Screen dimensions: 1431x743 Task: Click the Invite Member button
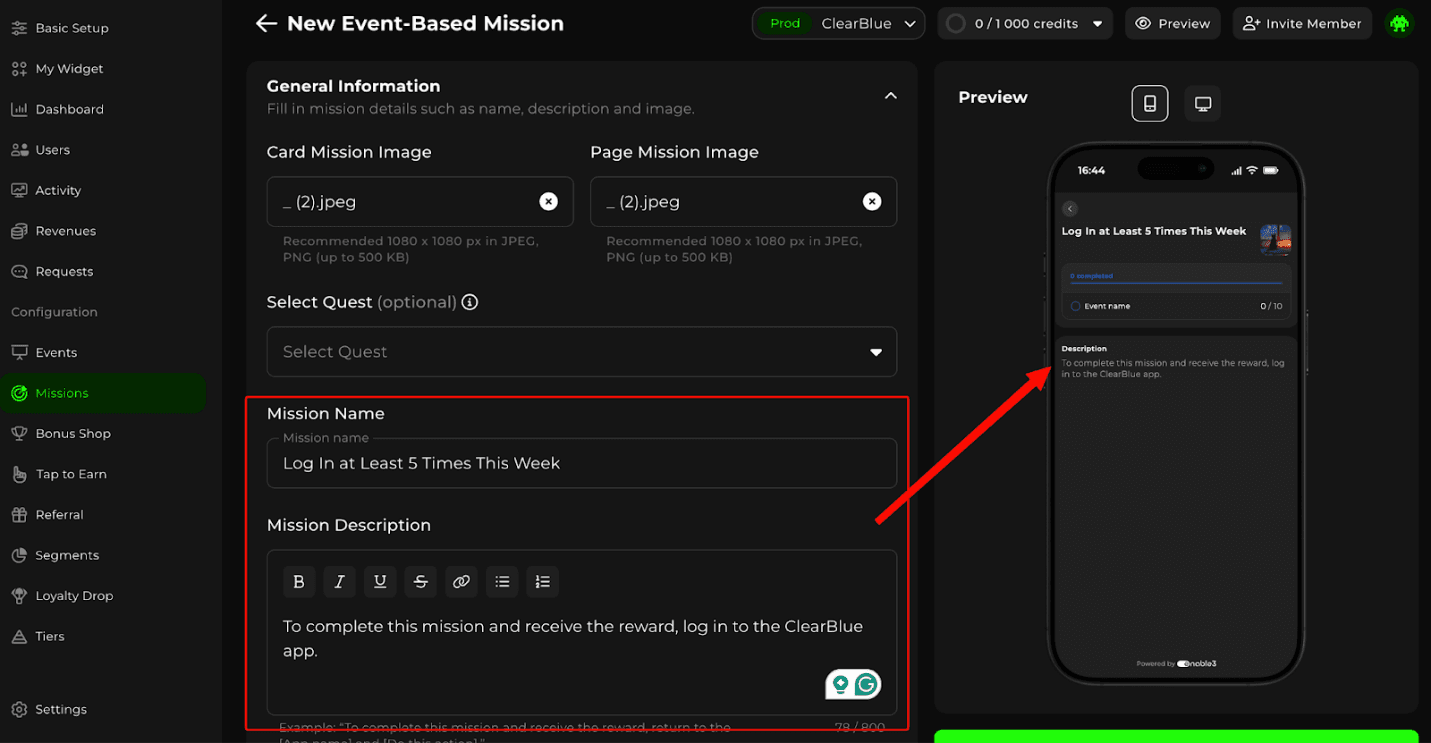pos(1303,23)
